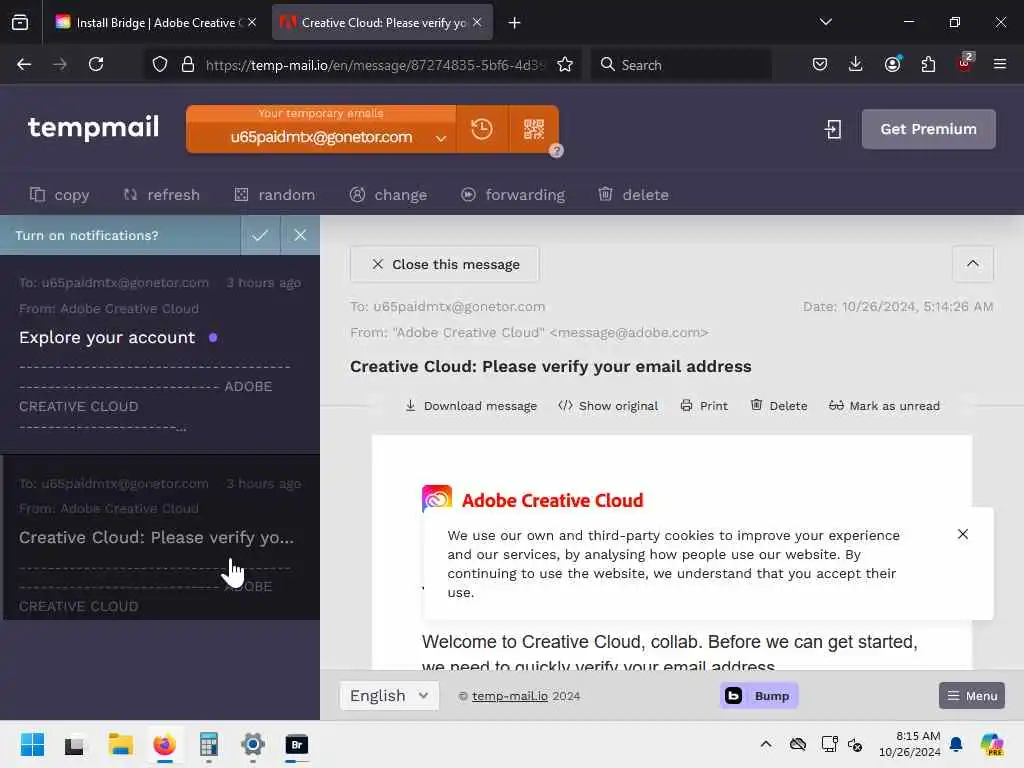Open Firefox from the taskbar

165,744
